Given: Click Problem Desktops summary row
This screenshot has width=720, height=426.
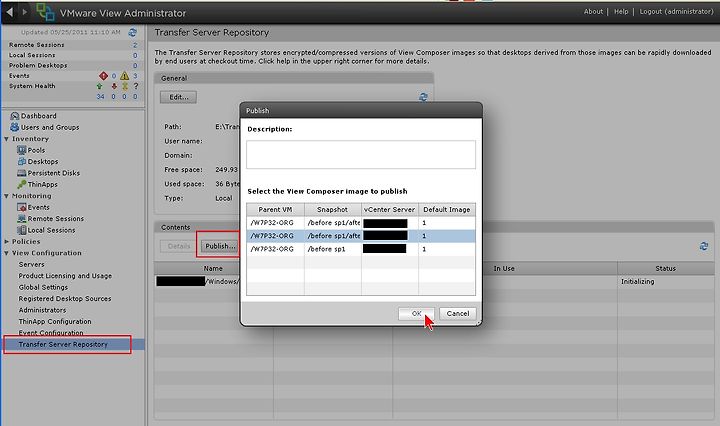Looking at the screenshot, I should point(73,66).
